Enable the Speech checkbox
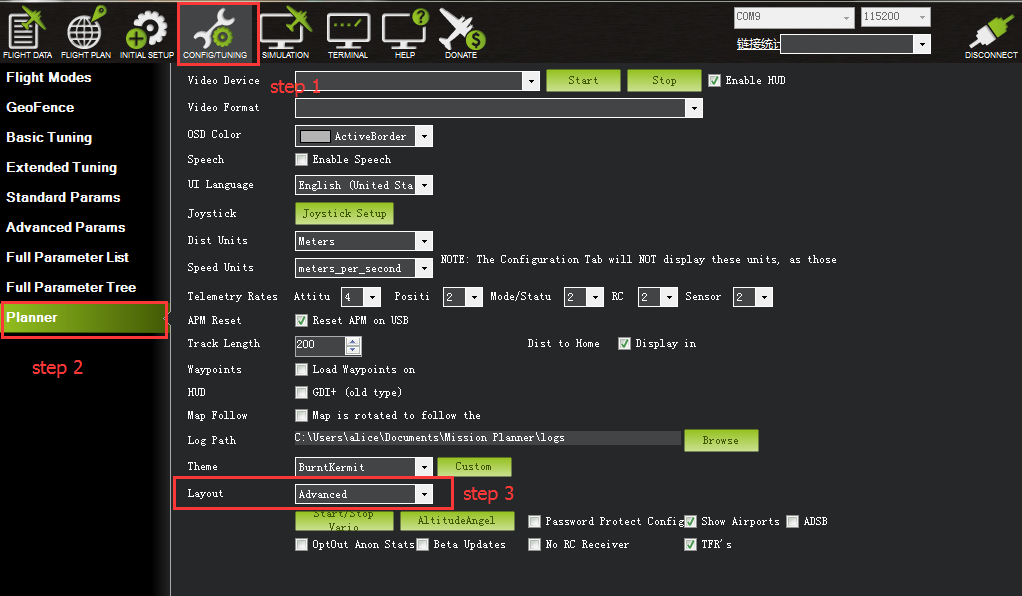Image resolution: width=1022 pixels, height=596 pixels. point(301,159)
